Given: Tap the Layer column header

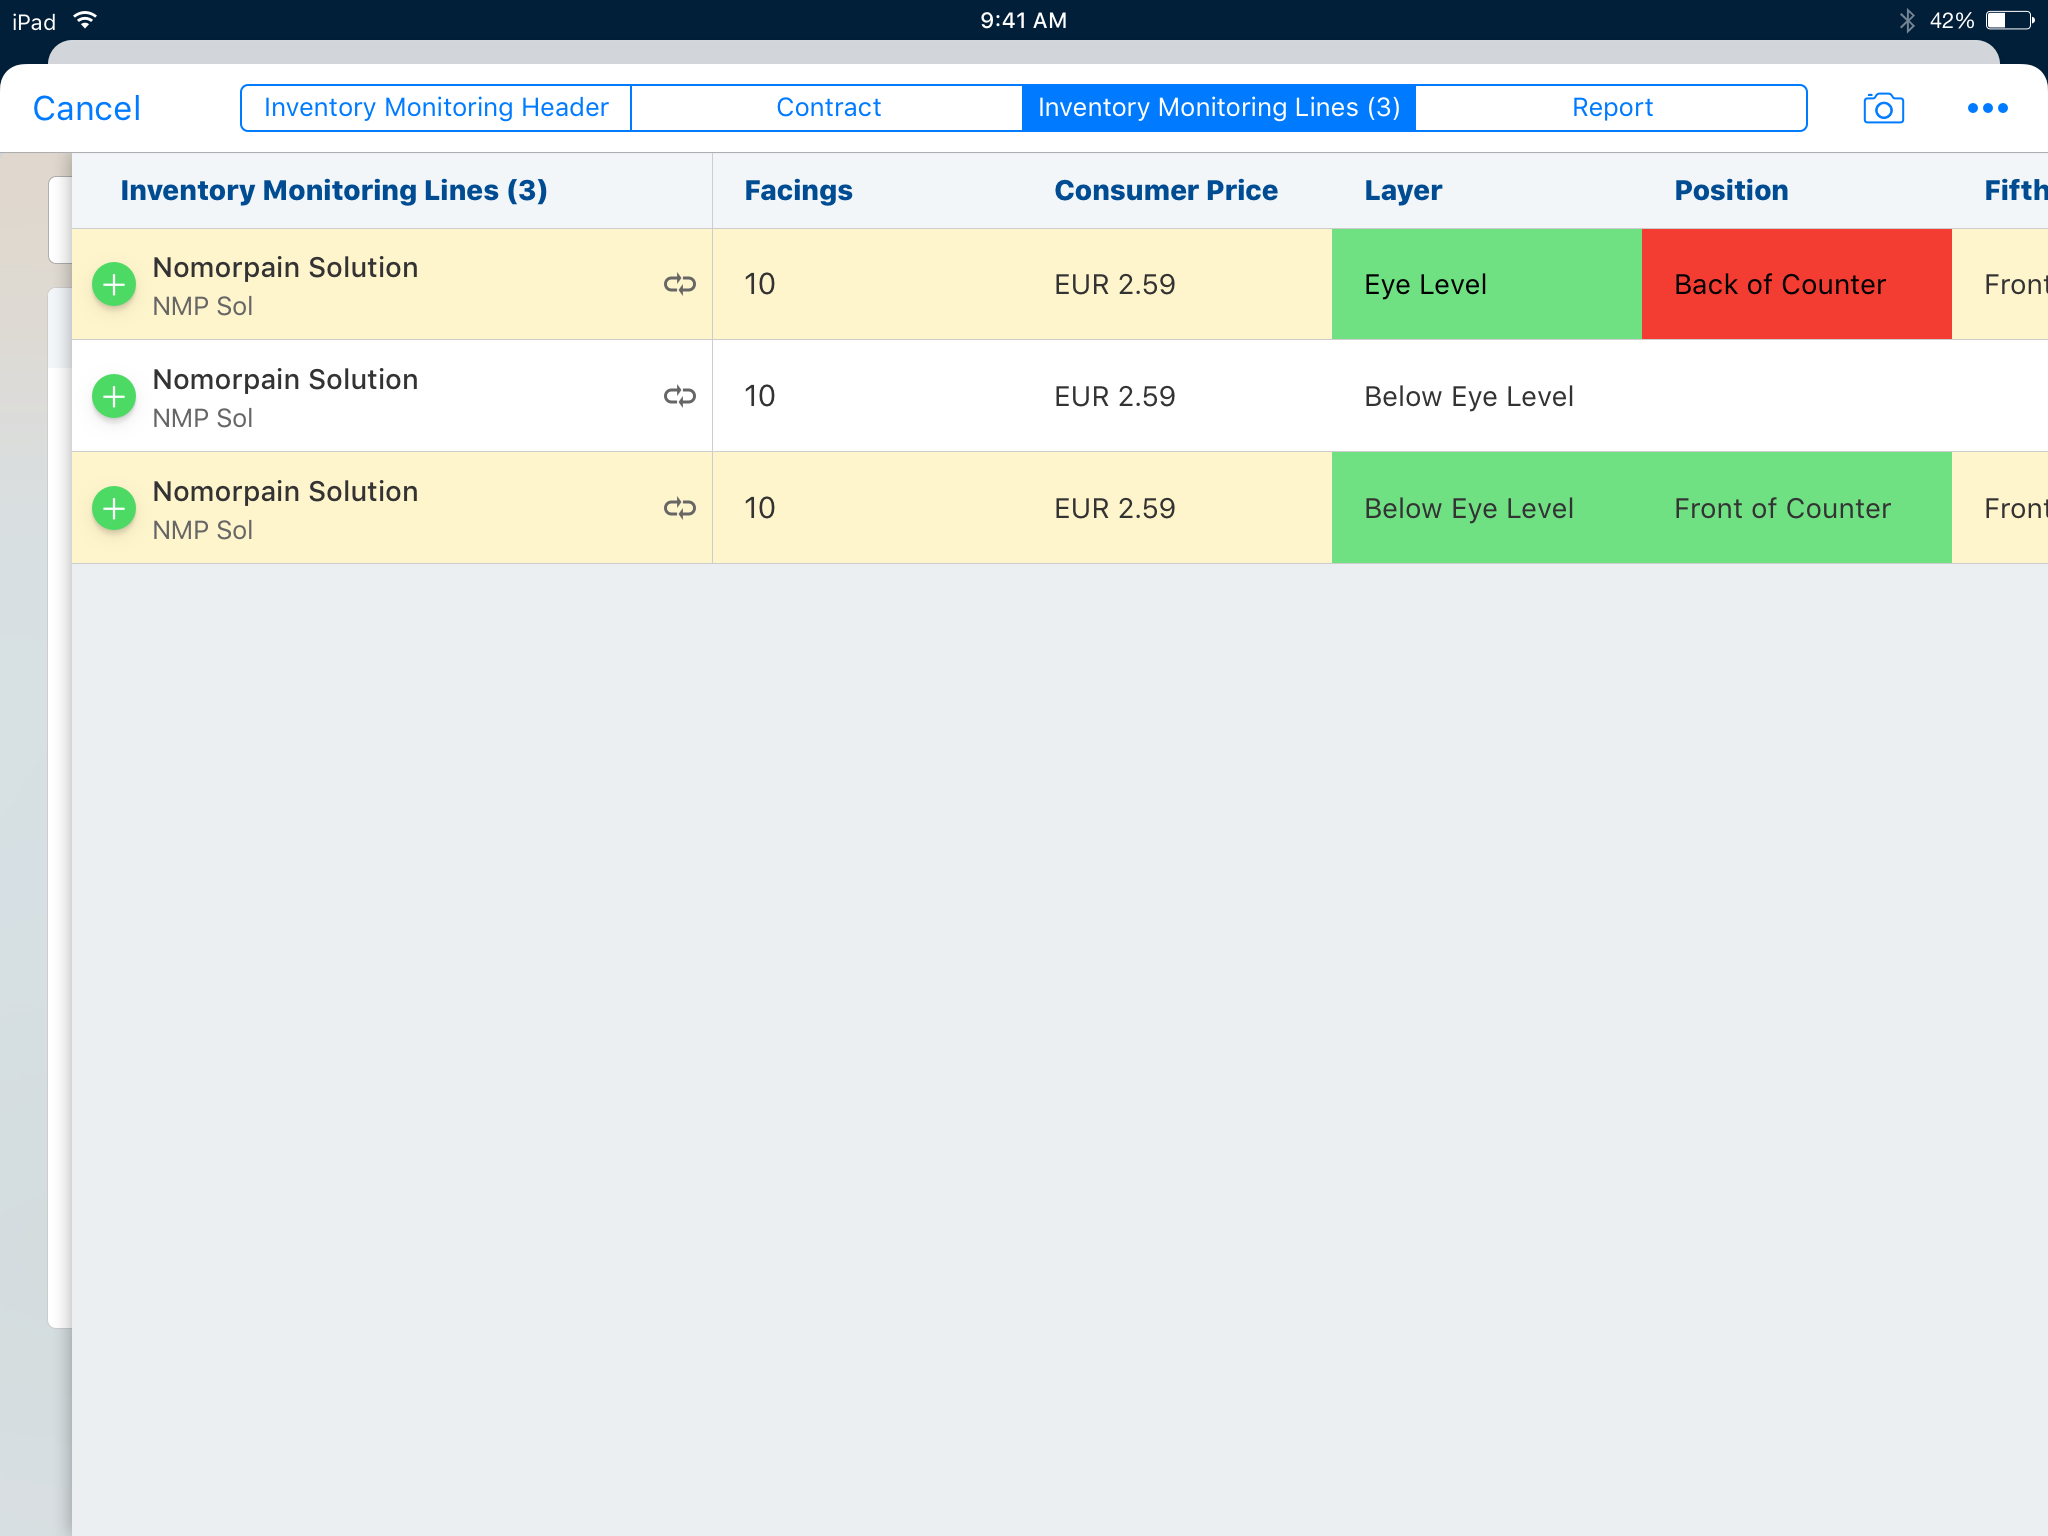Looking at the screenshot, I should click(x=1403, y=191).
